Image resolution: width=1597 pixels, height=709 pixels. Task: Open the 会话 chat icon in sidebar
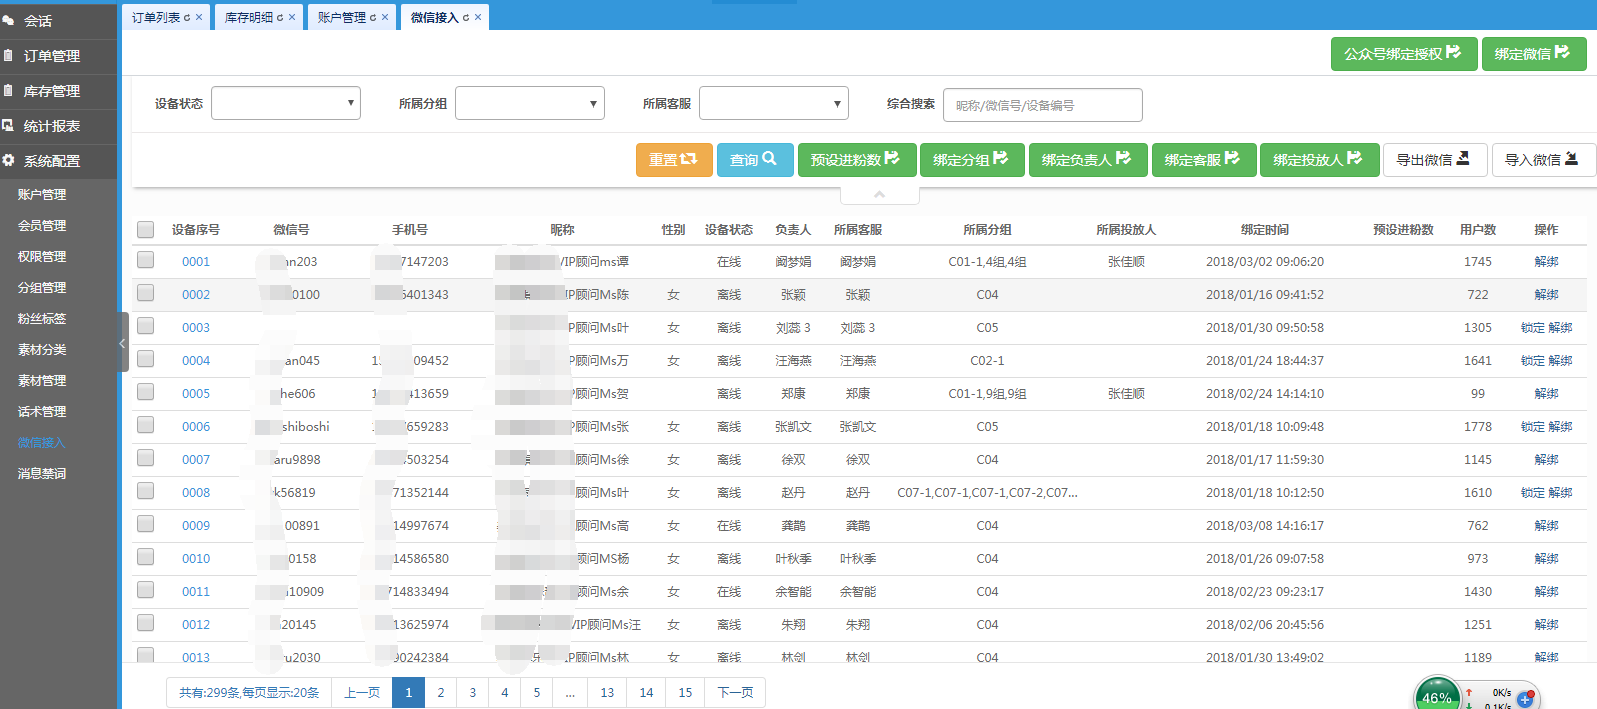(9, 20)
